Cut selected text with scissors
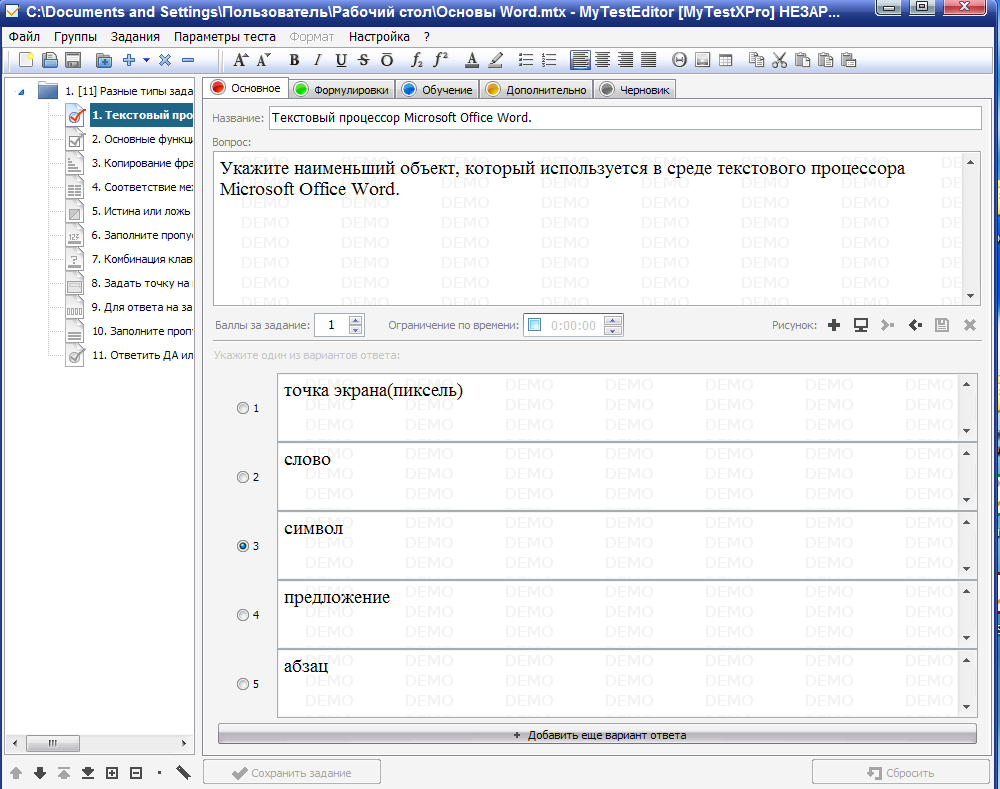This screenshot has width=1000, height=789. (779, 61)
